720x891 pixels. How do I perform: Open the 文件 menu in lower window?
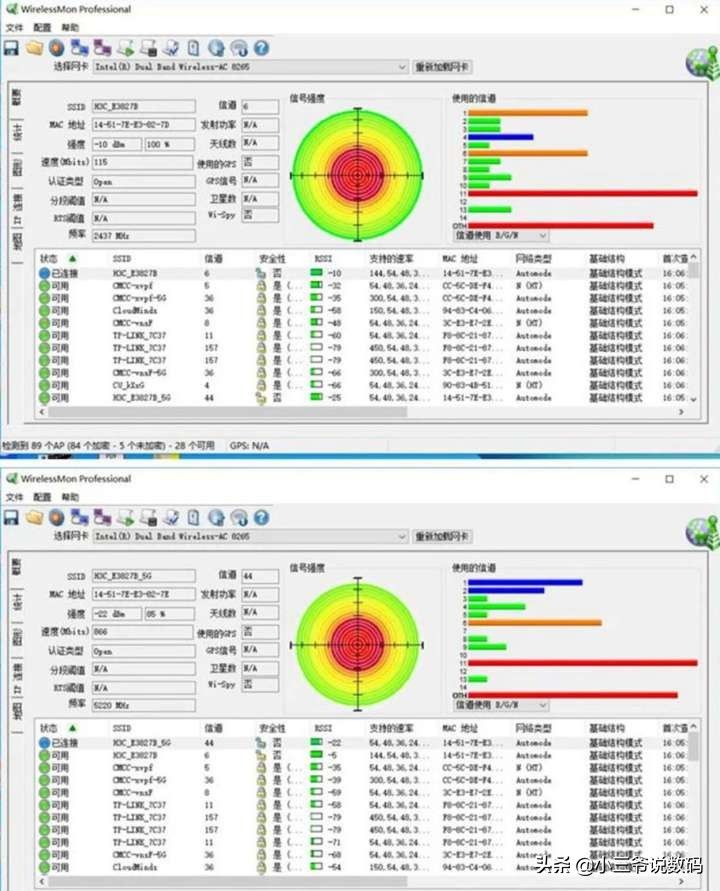pyautogui.click(x=14, y=497)
